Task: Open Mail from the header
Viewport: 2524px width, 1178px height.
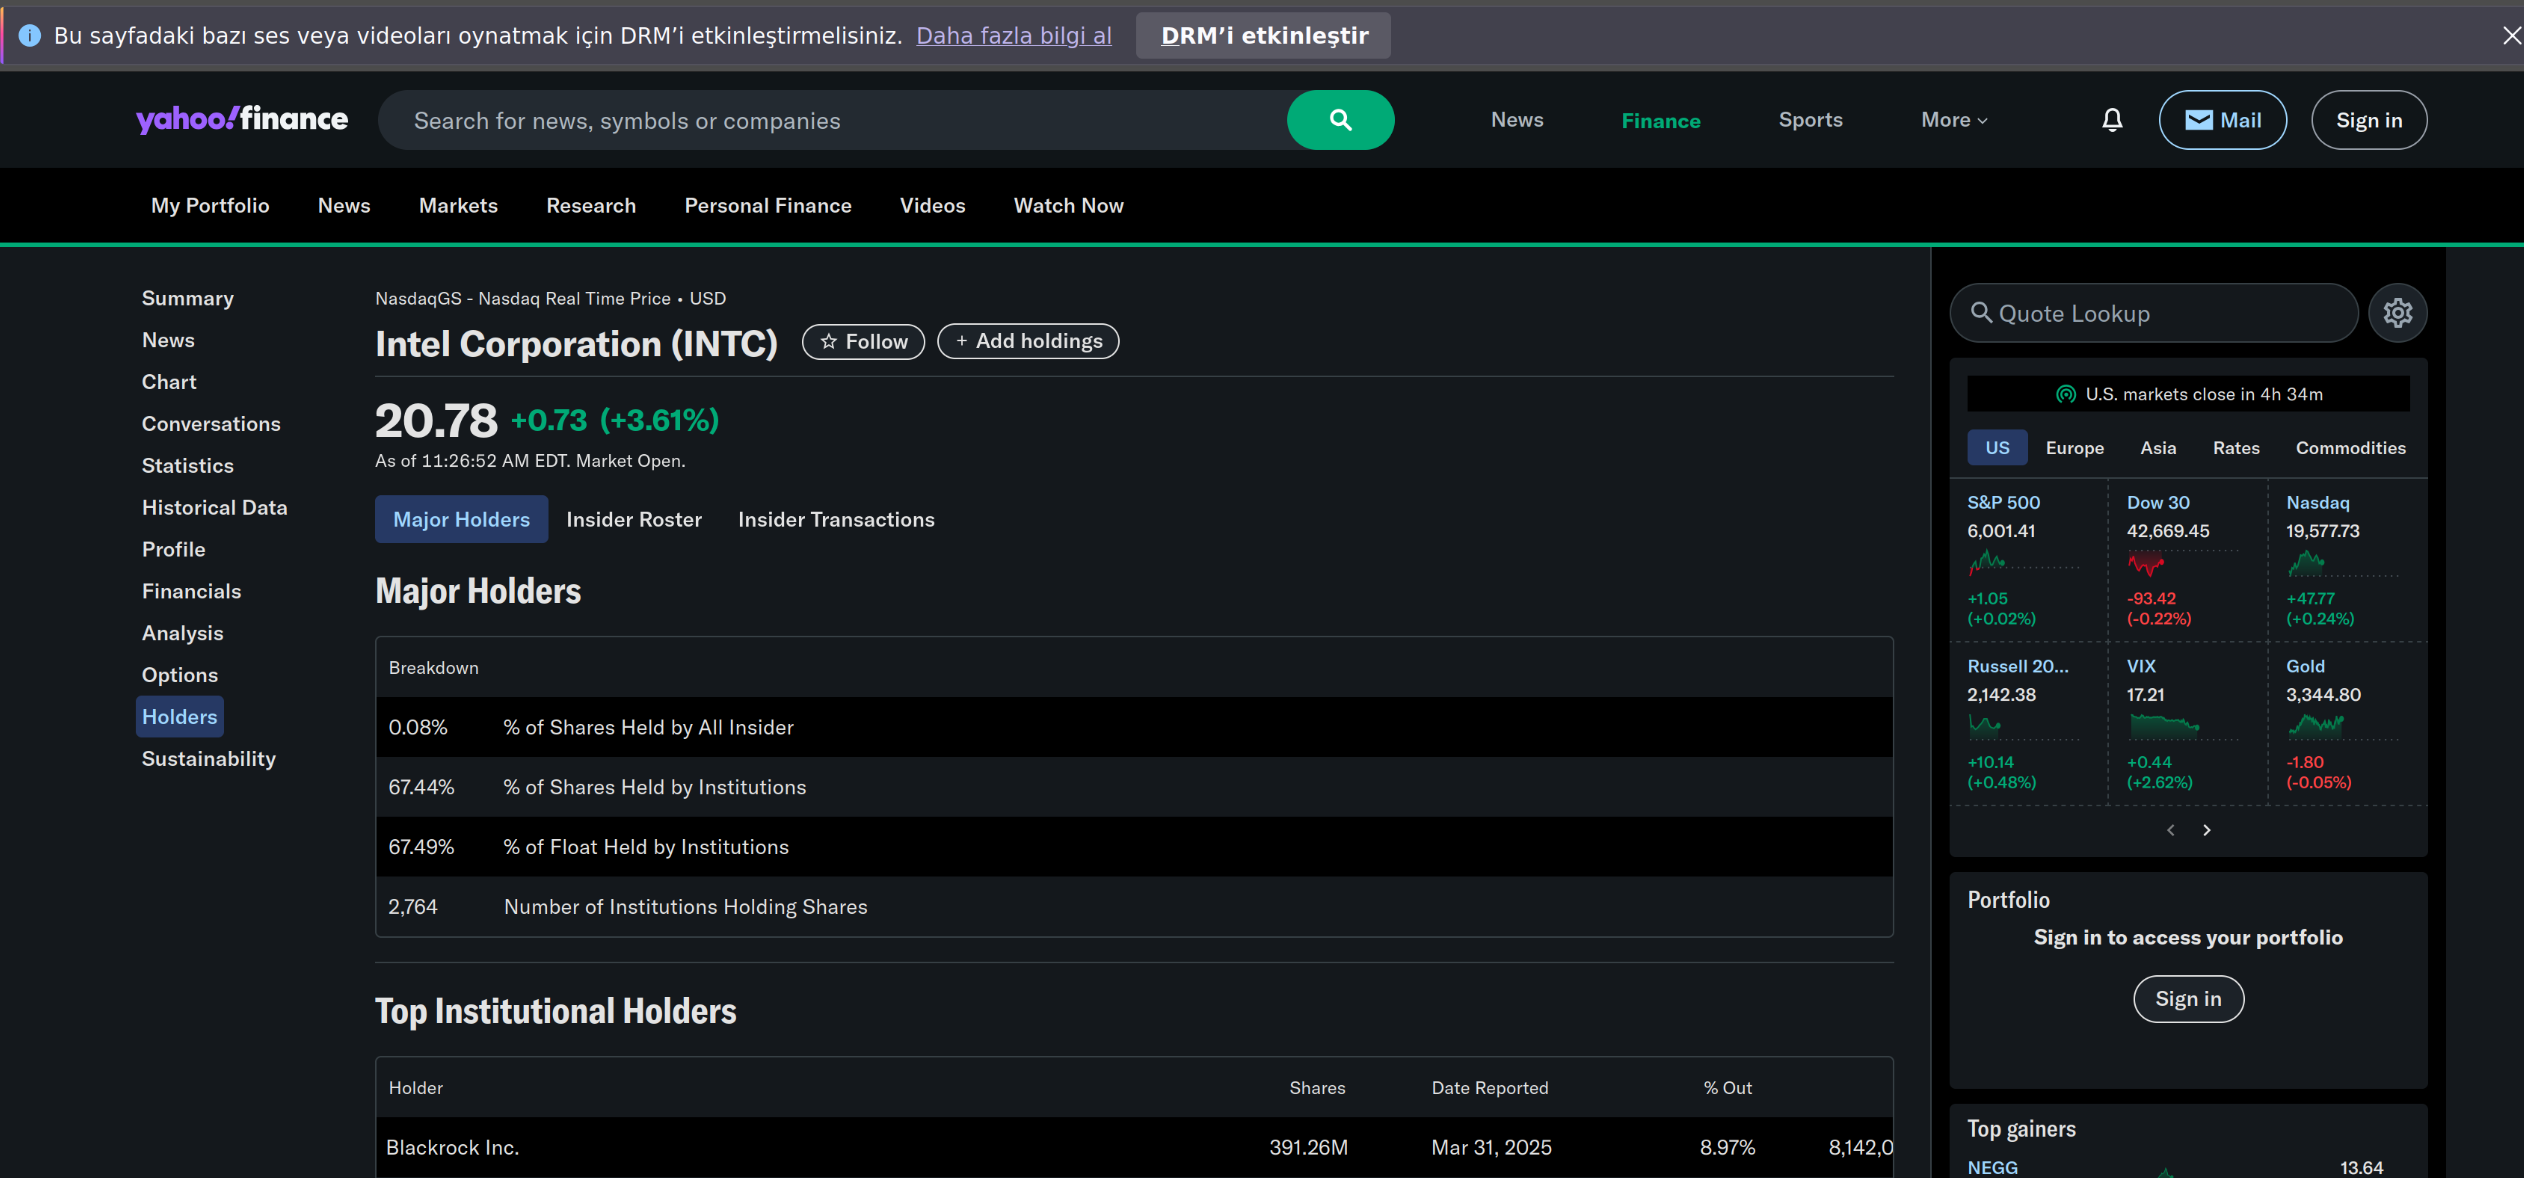Action: click(x=2222, y=120)
